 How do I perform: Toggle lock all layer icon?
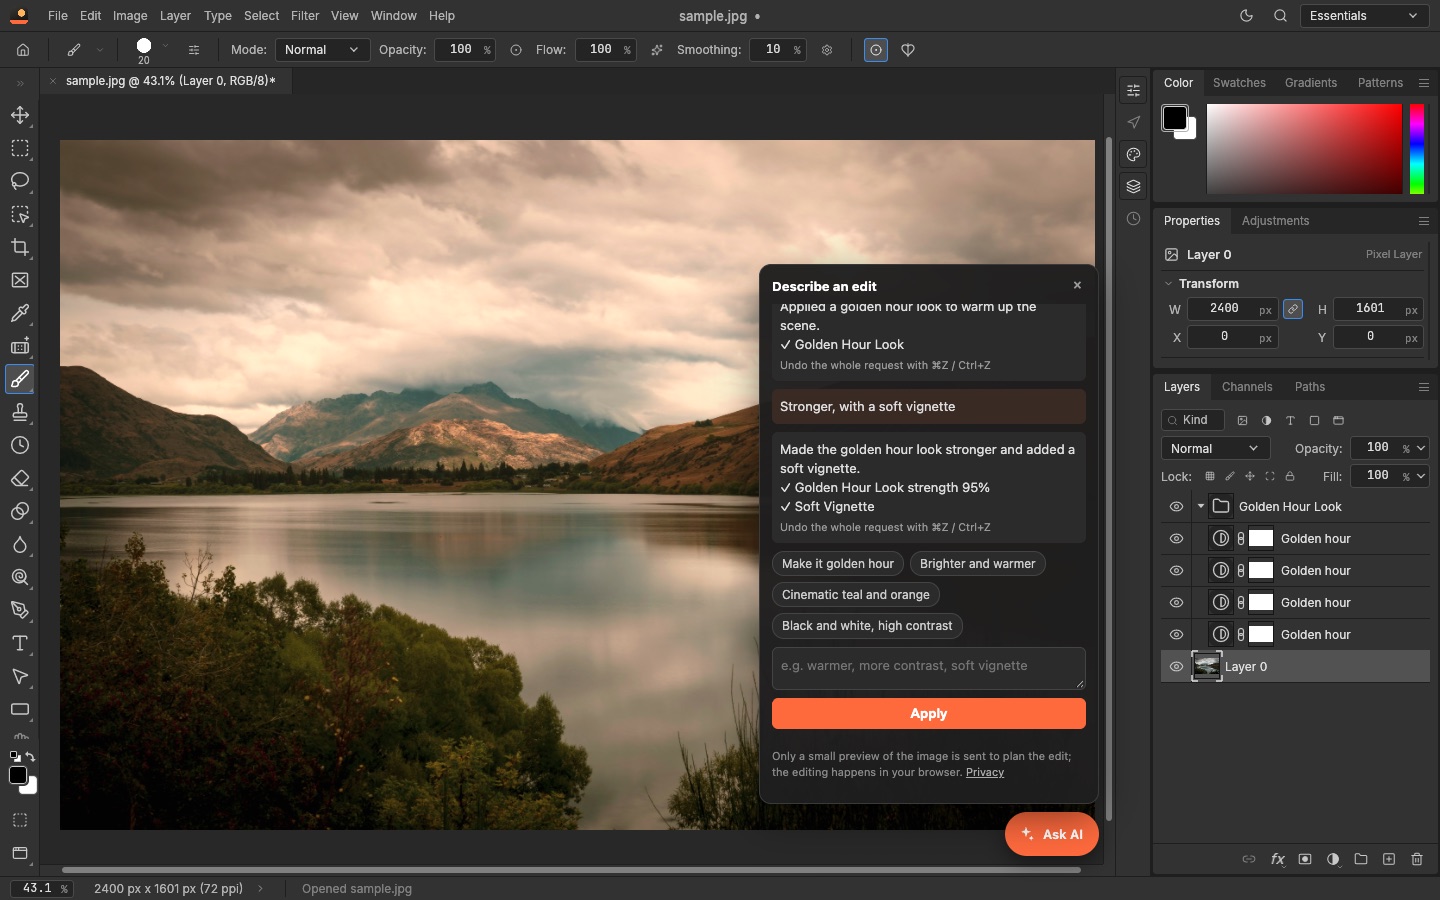point(1290,477)
